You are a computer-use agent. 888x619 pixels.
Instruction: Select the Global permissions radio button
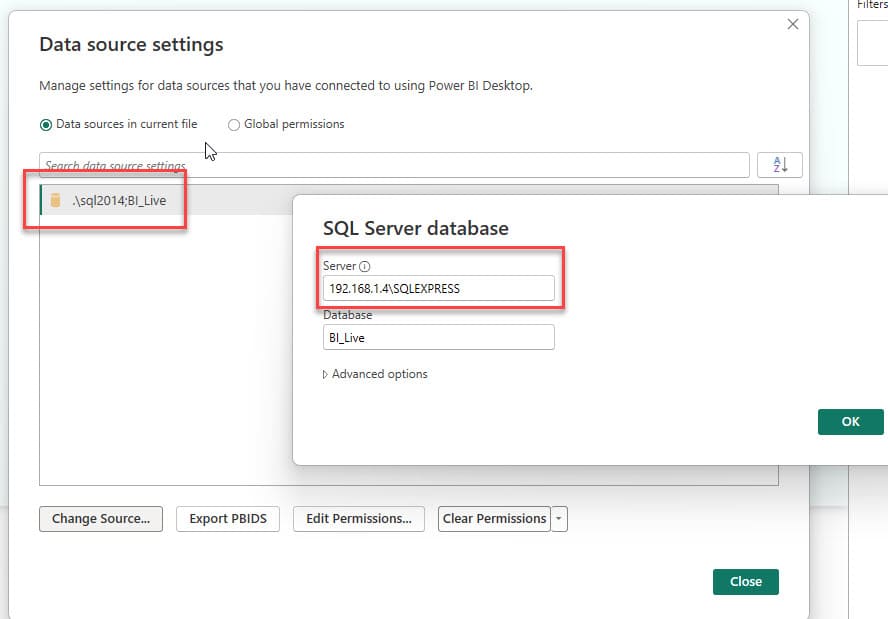233,125
